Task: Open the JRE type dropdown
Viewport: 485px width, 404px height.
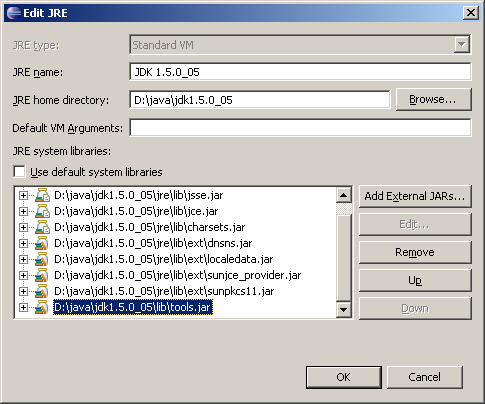Action: pos(462,44)
